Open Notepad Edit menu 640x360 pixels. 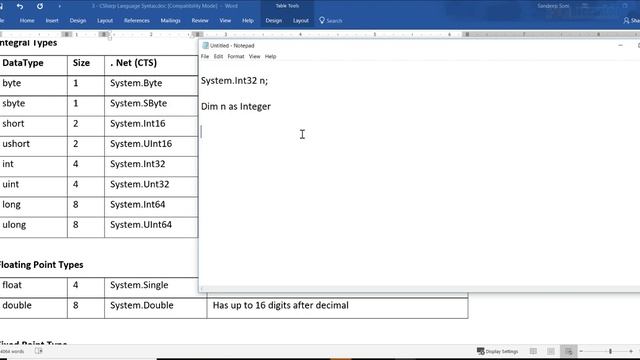218,56
